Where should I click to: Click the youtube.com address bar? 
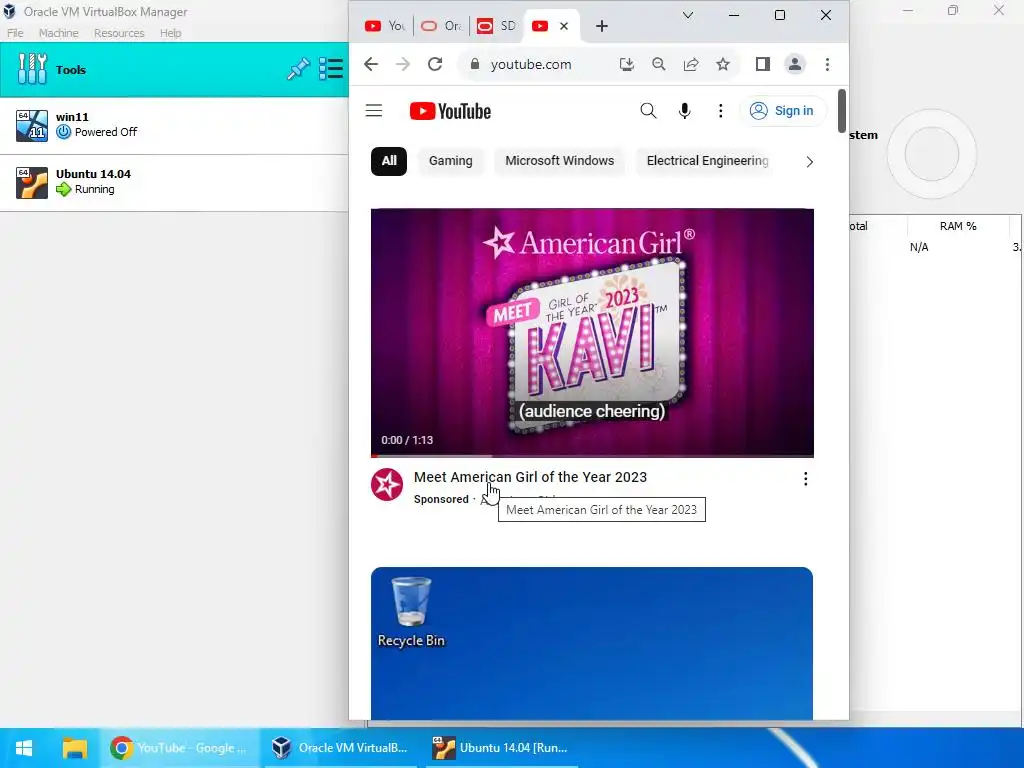pyautogui.click(x=531, y=64)
